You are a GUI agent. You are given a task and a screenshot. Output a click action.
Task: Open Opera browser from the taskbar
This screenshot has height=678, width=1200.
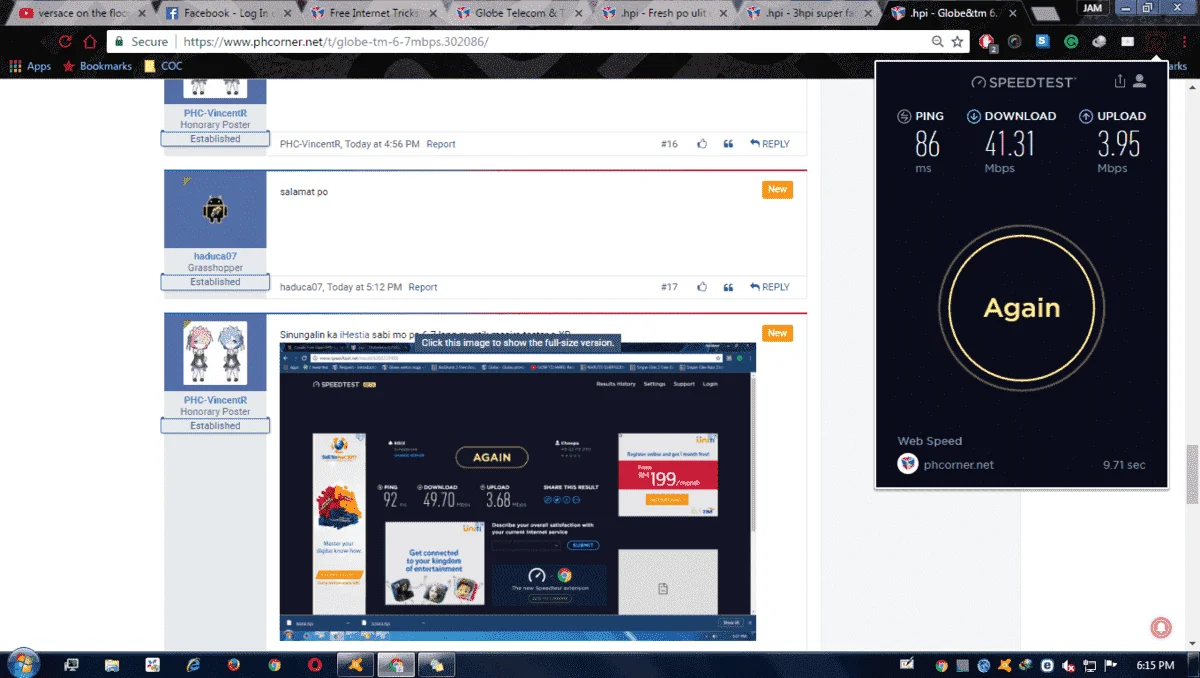click(315, 664)
